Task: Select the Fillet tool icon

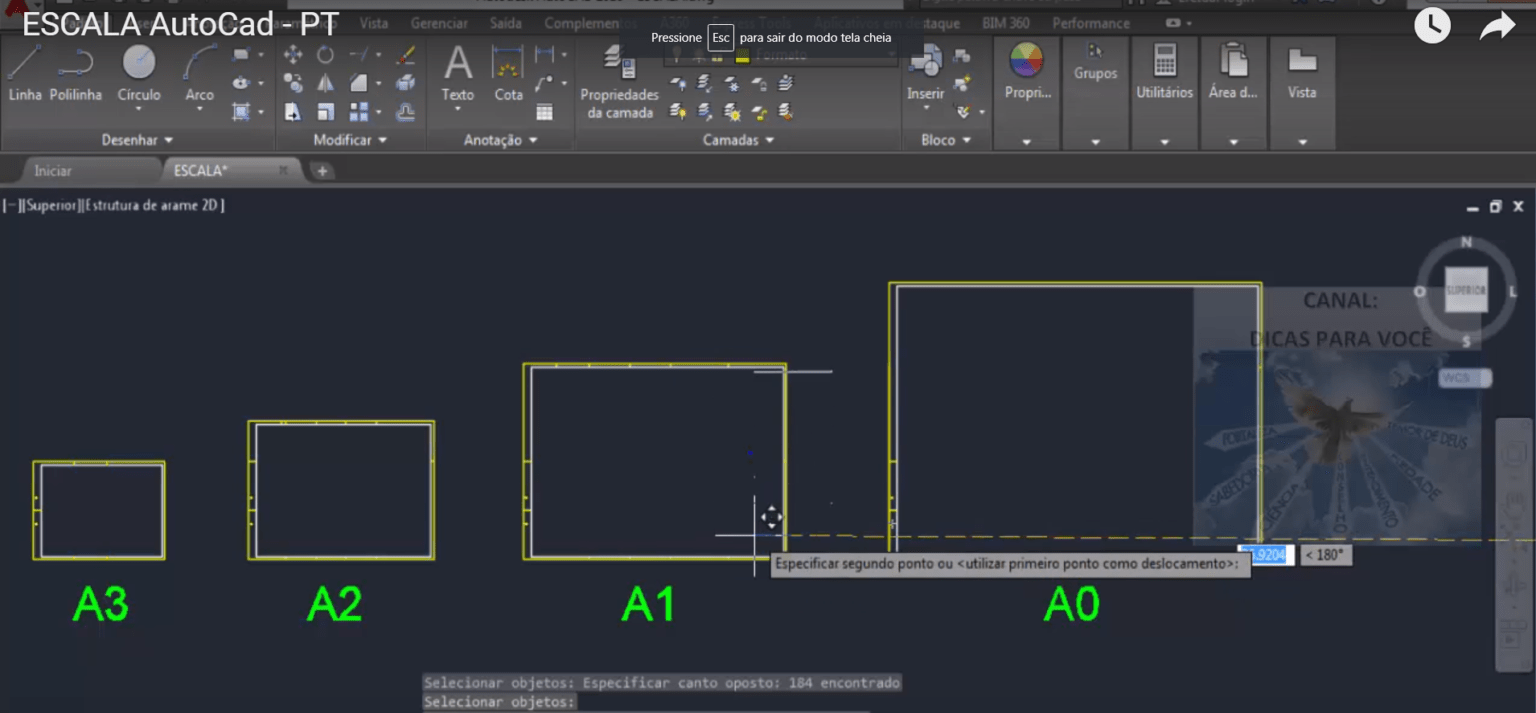Action: point(358,83)
